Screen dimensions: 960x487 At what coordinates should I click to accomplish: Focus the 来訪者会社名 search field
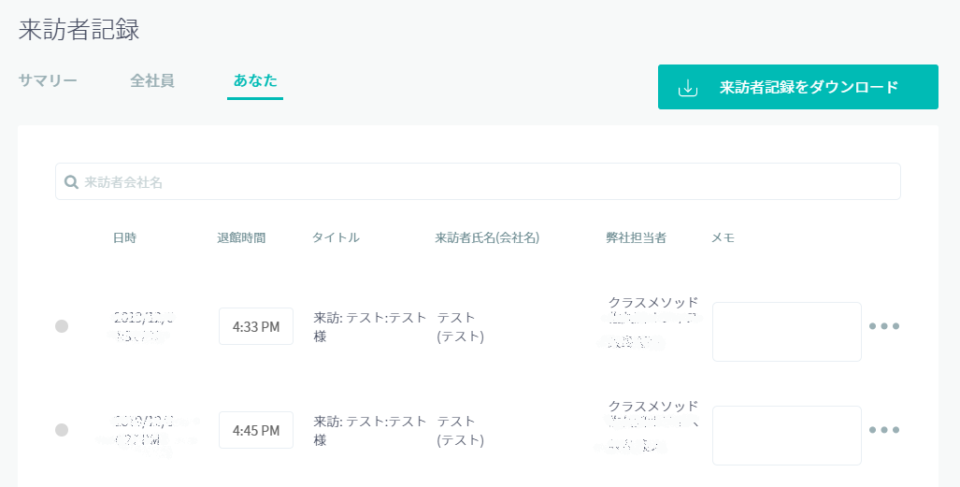click(480, 182)
